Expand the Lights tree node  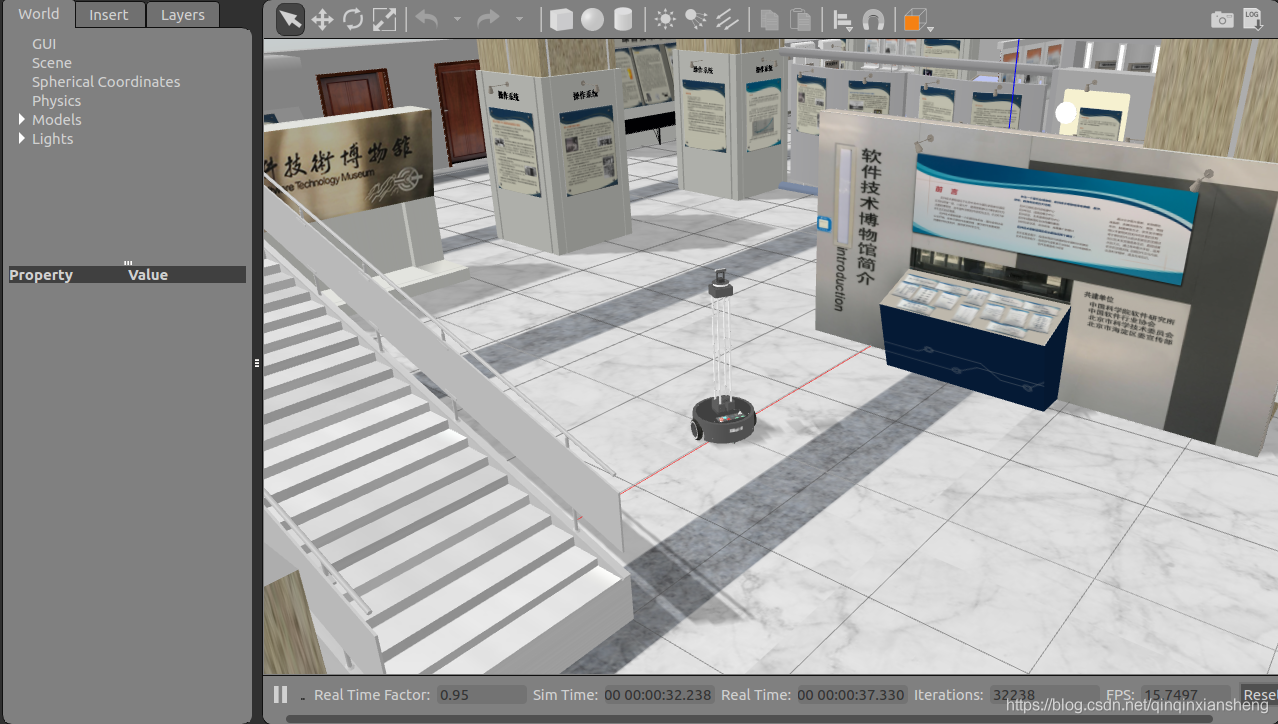[x=23, y=139]
